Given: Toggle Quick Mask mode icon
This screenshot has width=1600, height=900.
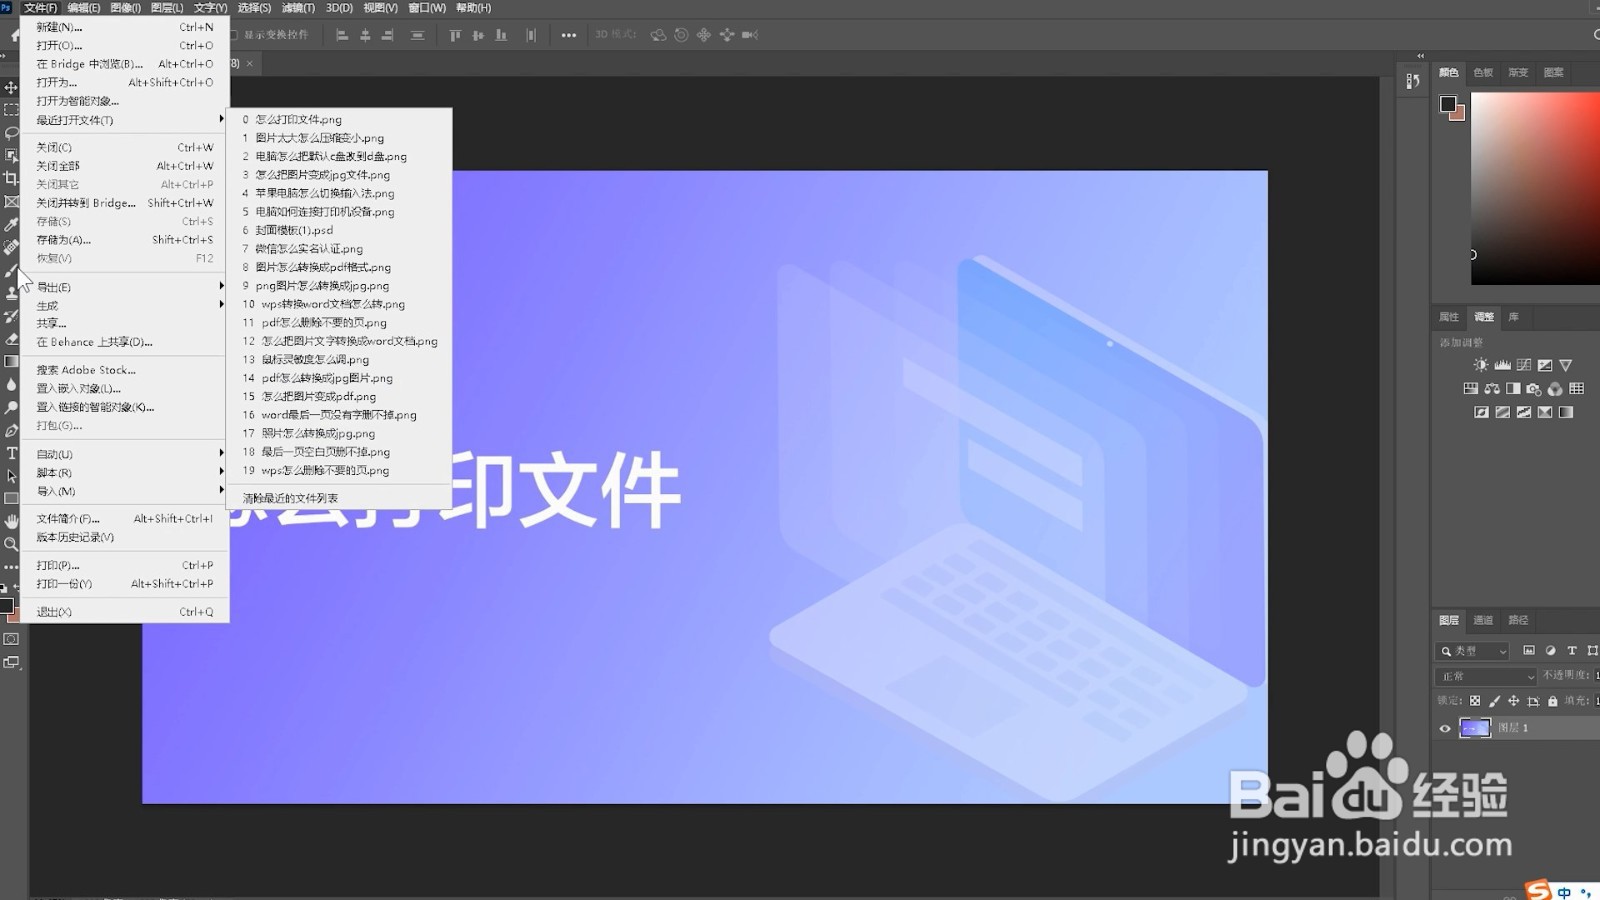Looking at the screenshot, I should click(11, 639).
